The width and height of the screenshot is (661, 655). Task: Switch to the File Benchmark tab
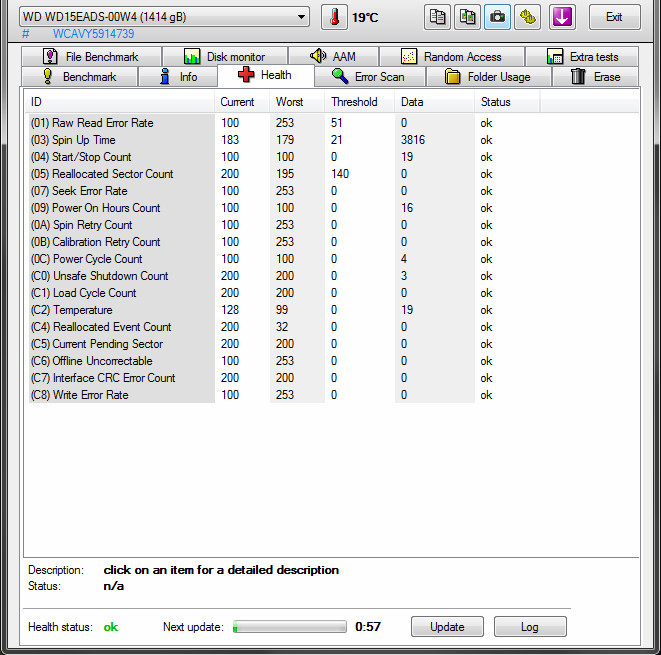point(91,56)
